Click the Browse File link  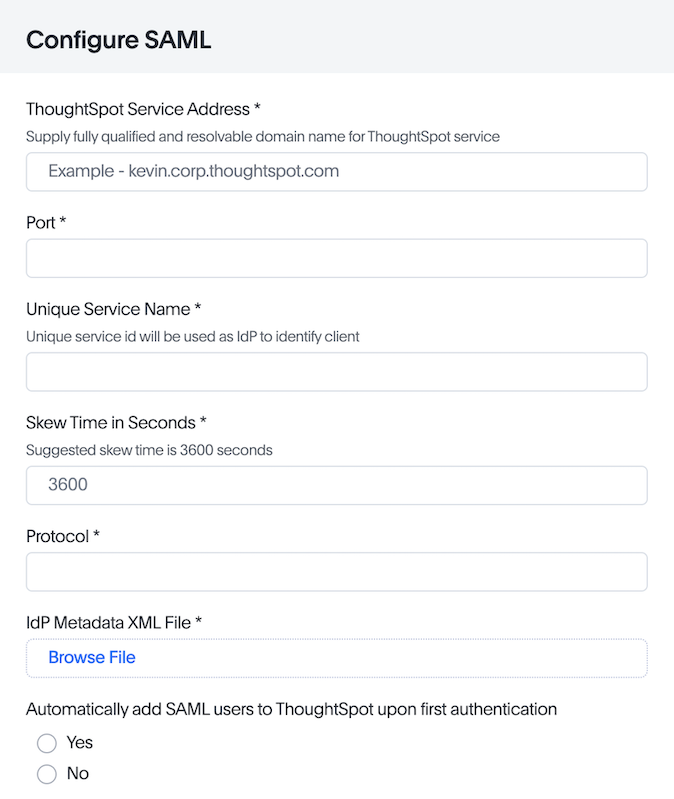coord(92,657)
